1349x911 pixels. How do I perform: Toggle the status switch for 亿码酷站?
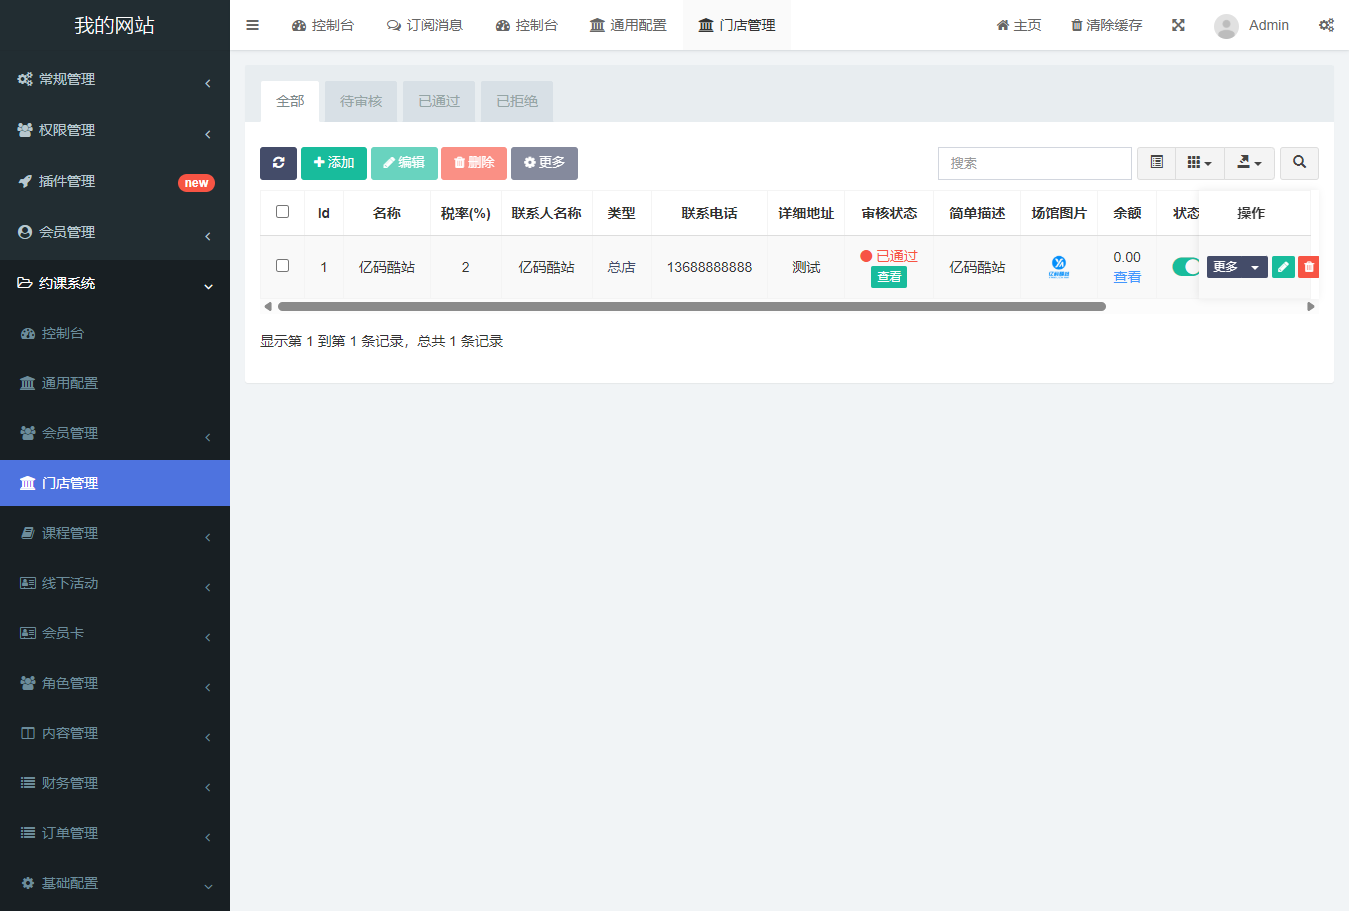click(1186, 267)
